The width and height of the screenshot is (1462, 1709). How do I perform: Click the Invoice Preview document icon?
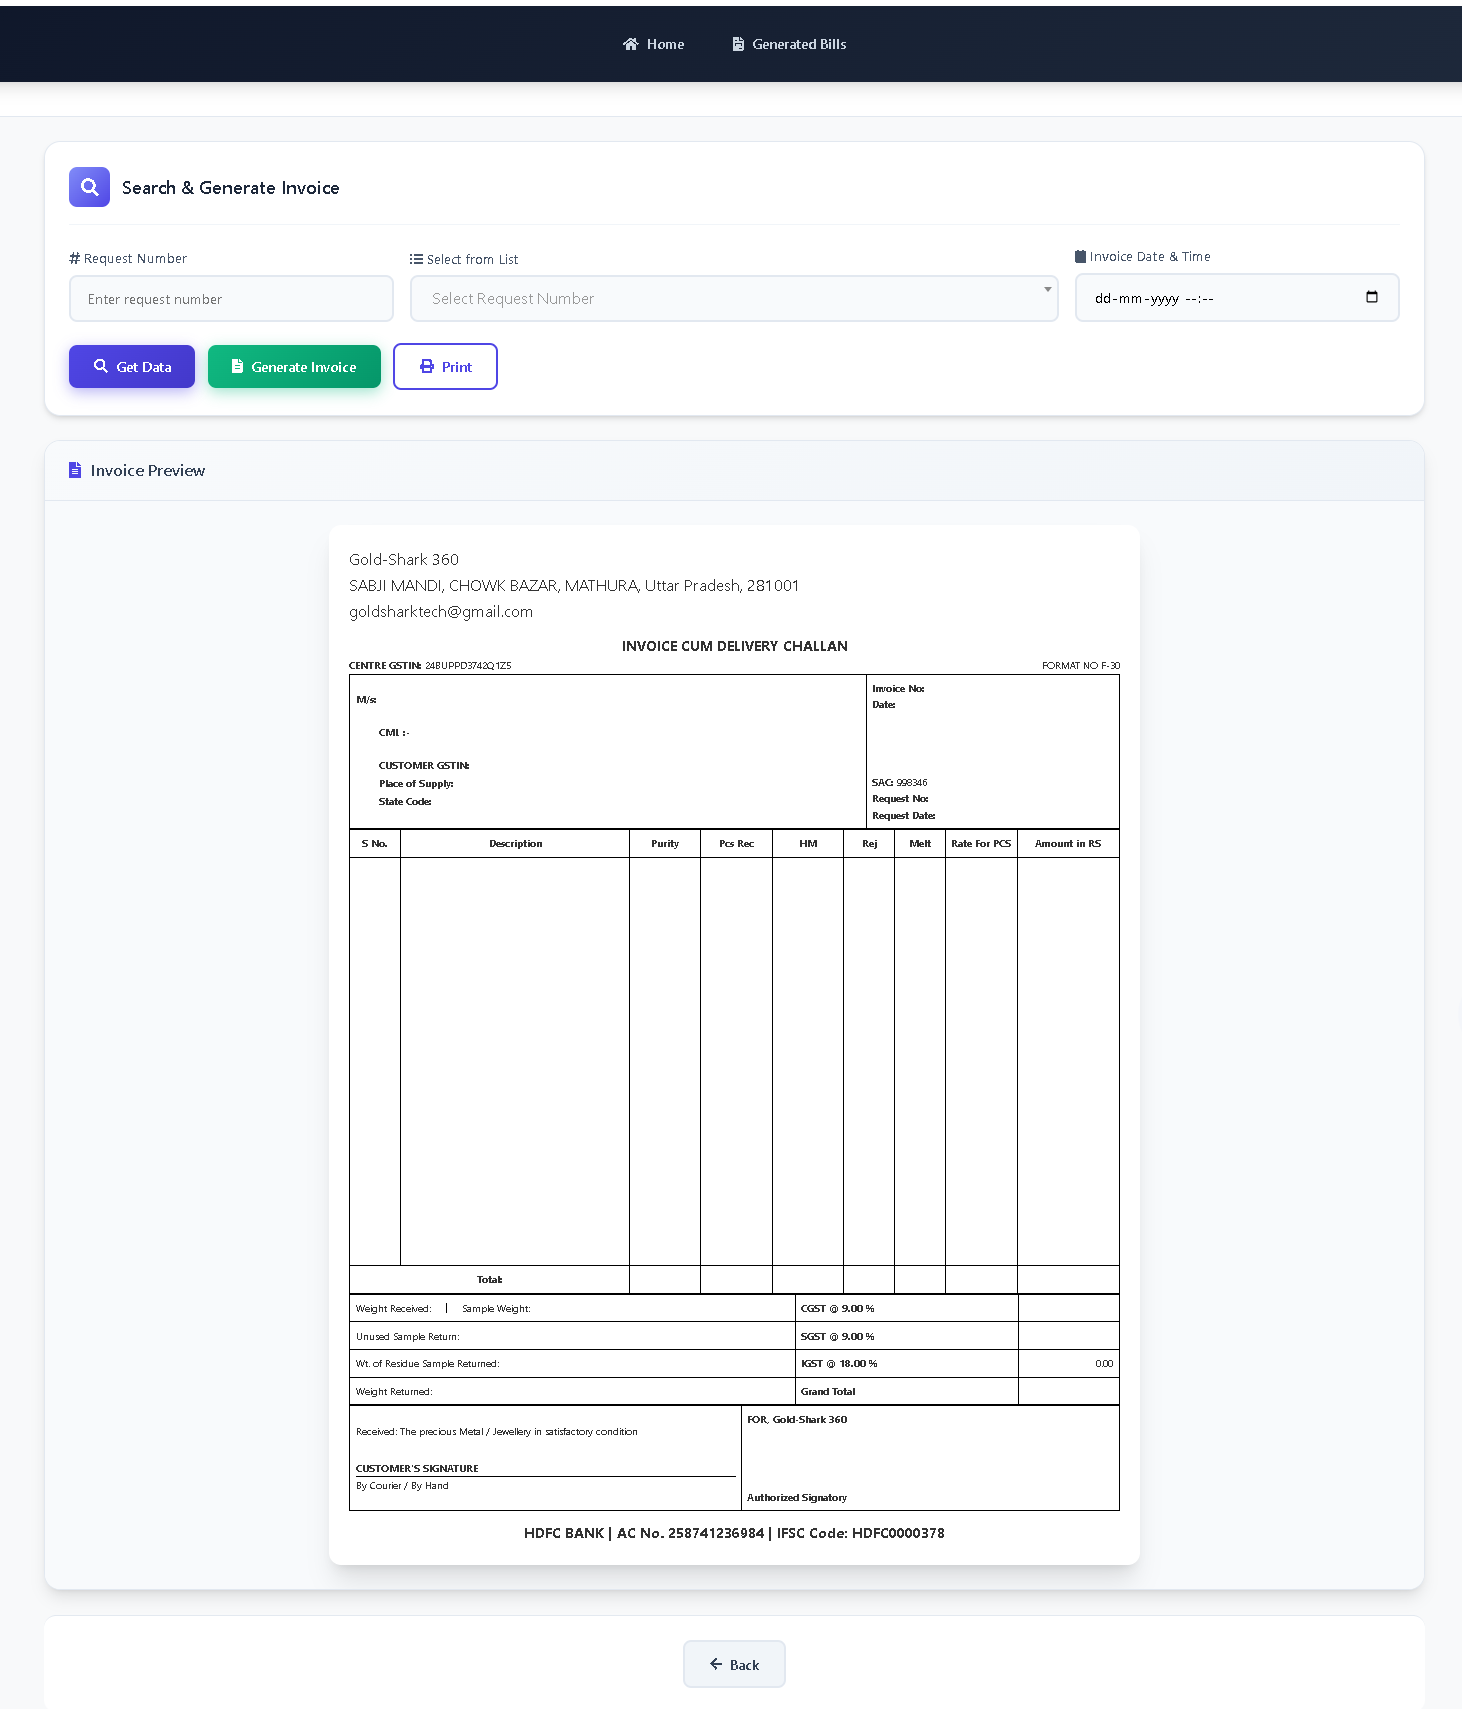(75, 470)
